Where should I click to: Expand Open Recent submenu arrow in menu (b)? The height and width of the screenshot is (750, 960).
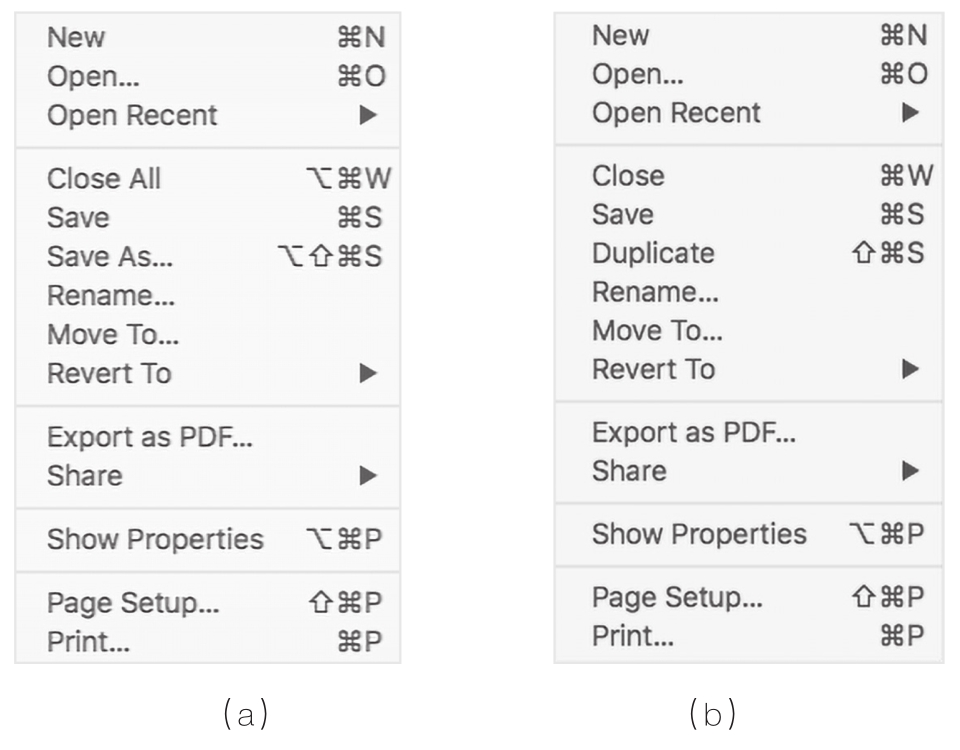tap(910, 113)
